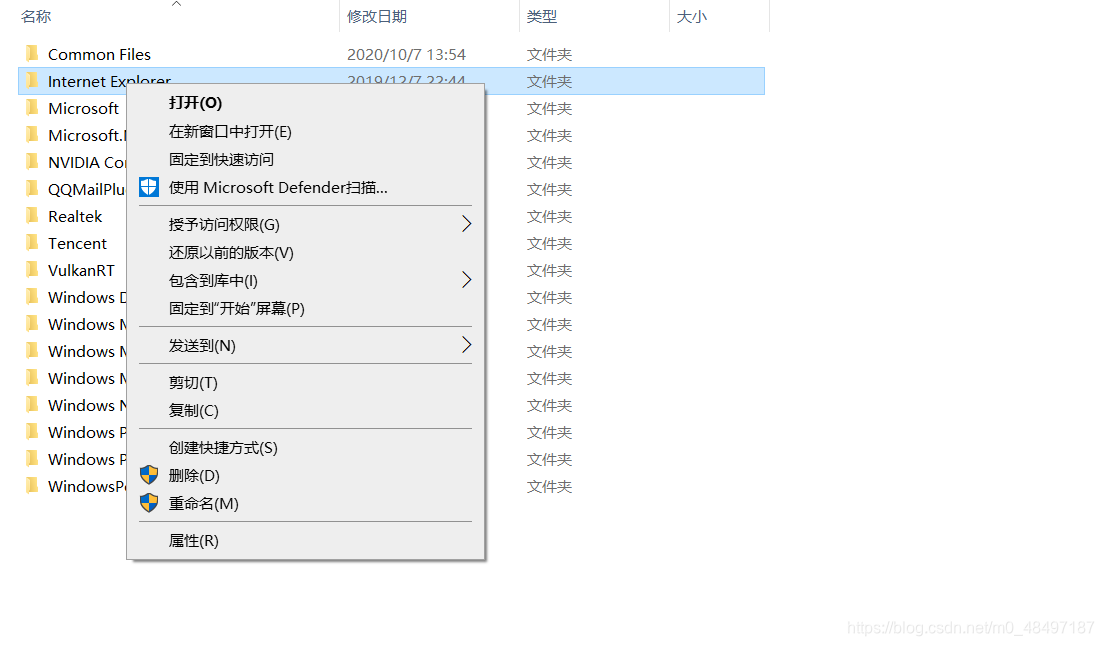Click the Common Files folder icon

32,53
